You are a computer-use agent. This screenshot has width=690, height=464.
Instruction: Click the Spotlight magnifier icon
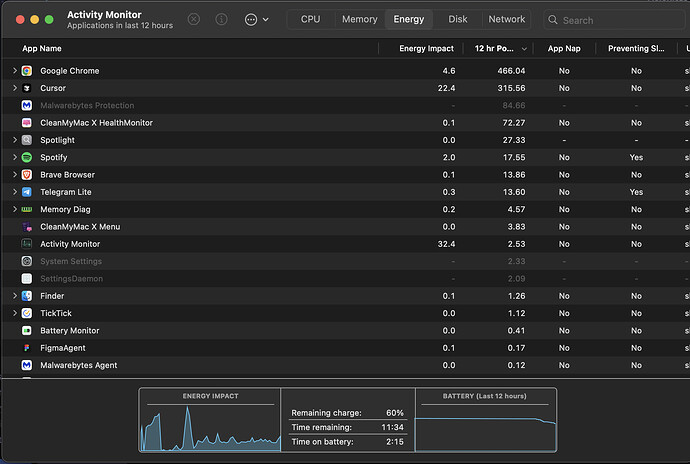27,140
